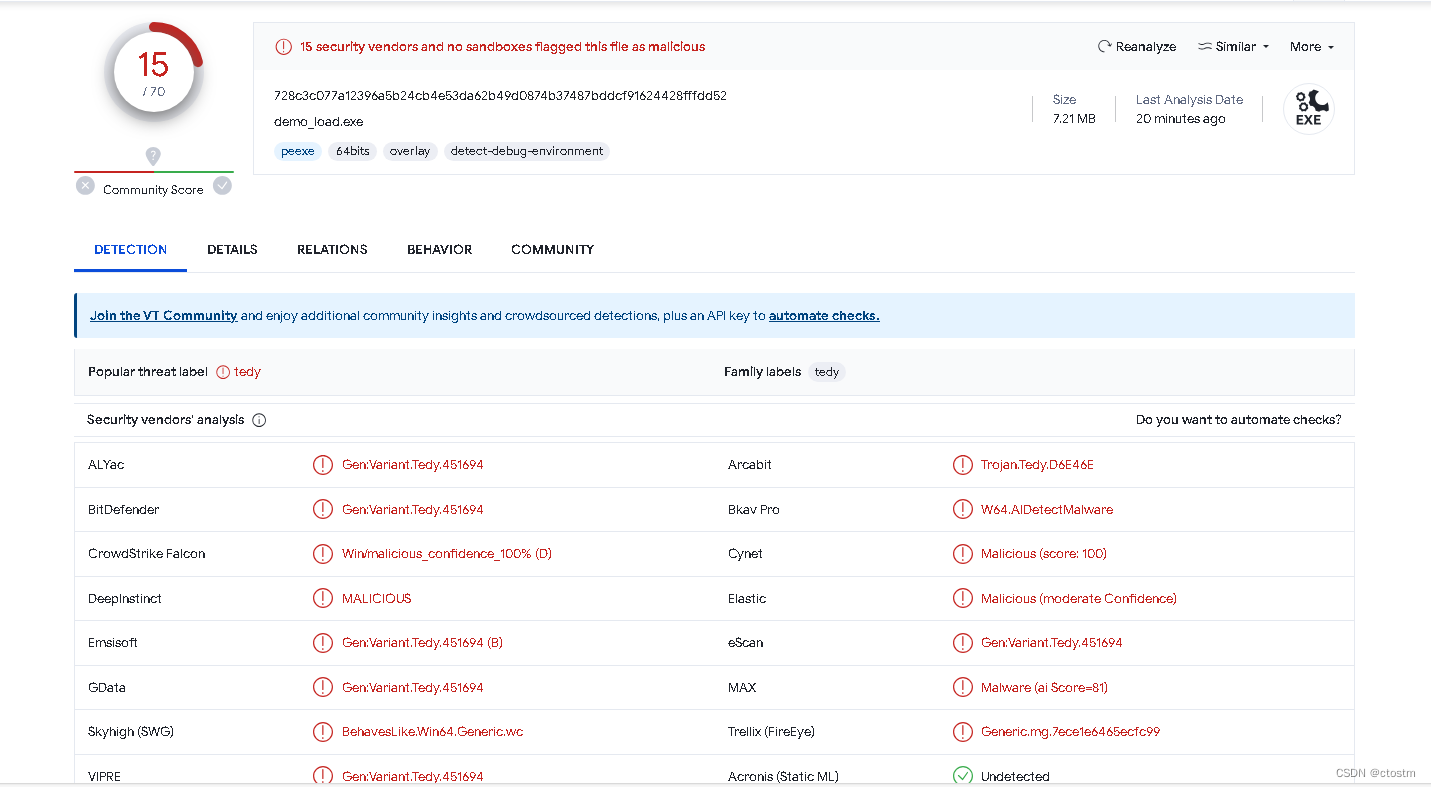The width and height of the screenshot is (1431, 787).
Task: Open the Similar dropdown menu
Action: pyautogui.click(x=1233, y=47)
